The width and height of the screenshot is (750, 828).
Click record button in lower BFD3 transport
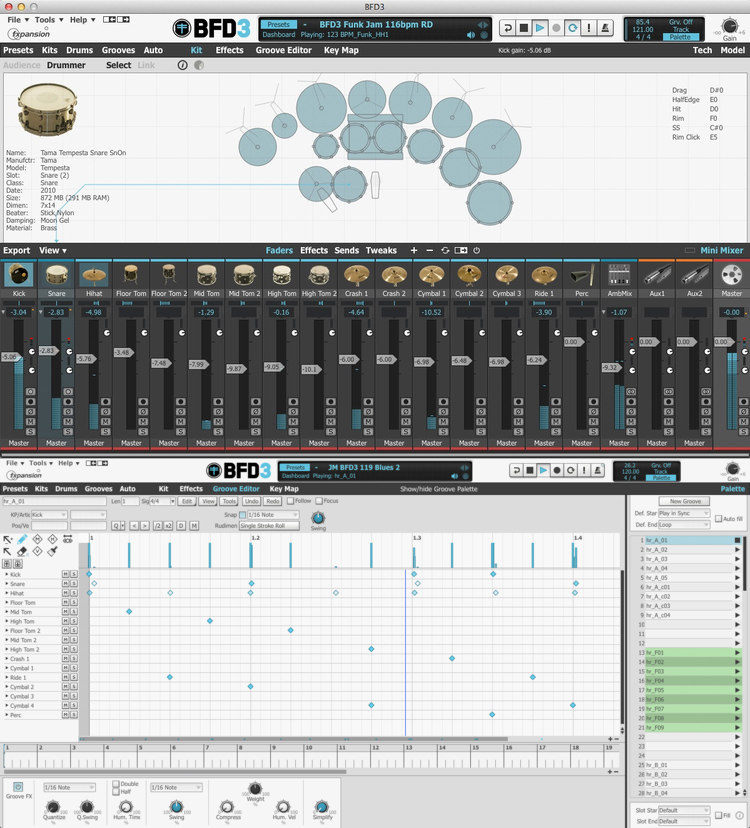pyautogui.click(x=557, y=469)
